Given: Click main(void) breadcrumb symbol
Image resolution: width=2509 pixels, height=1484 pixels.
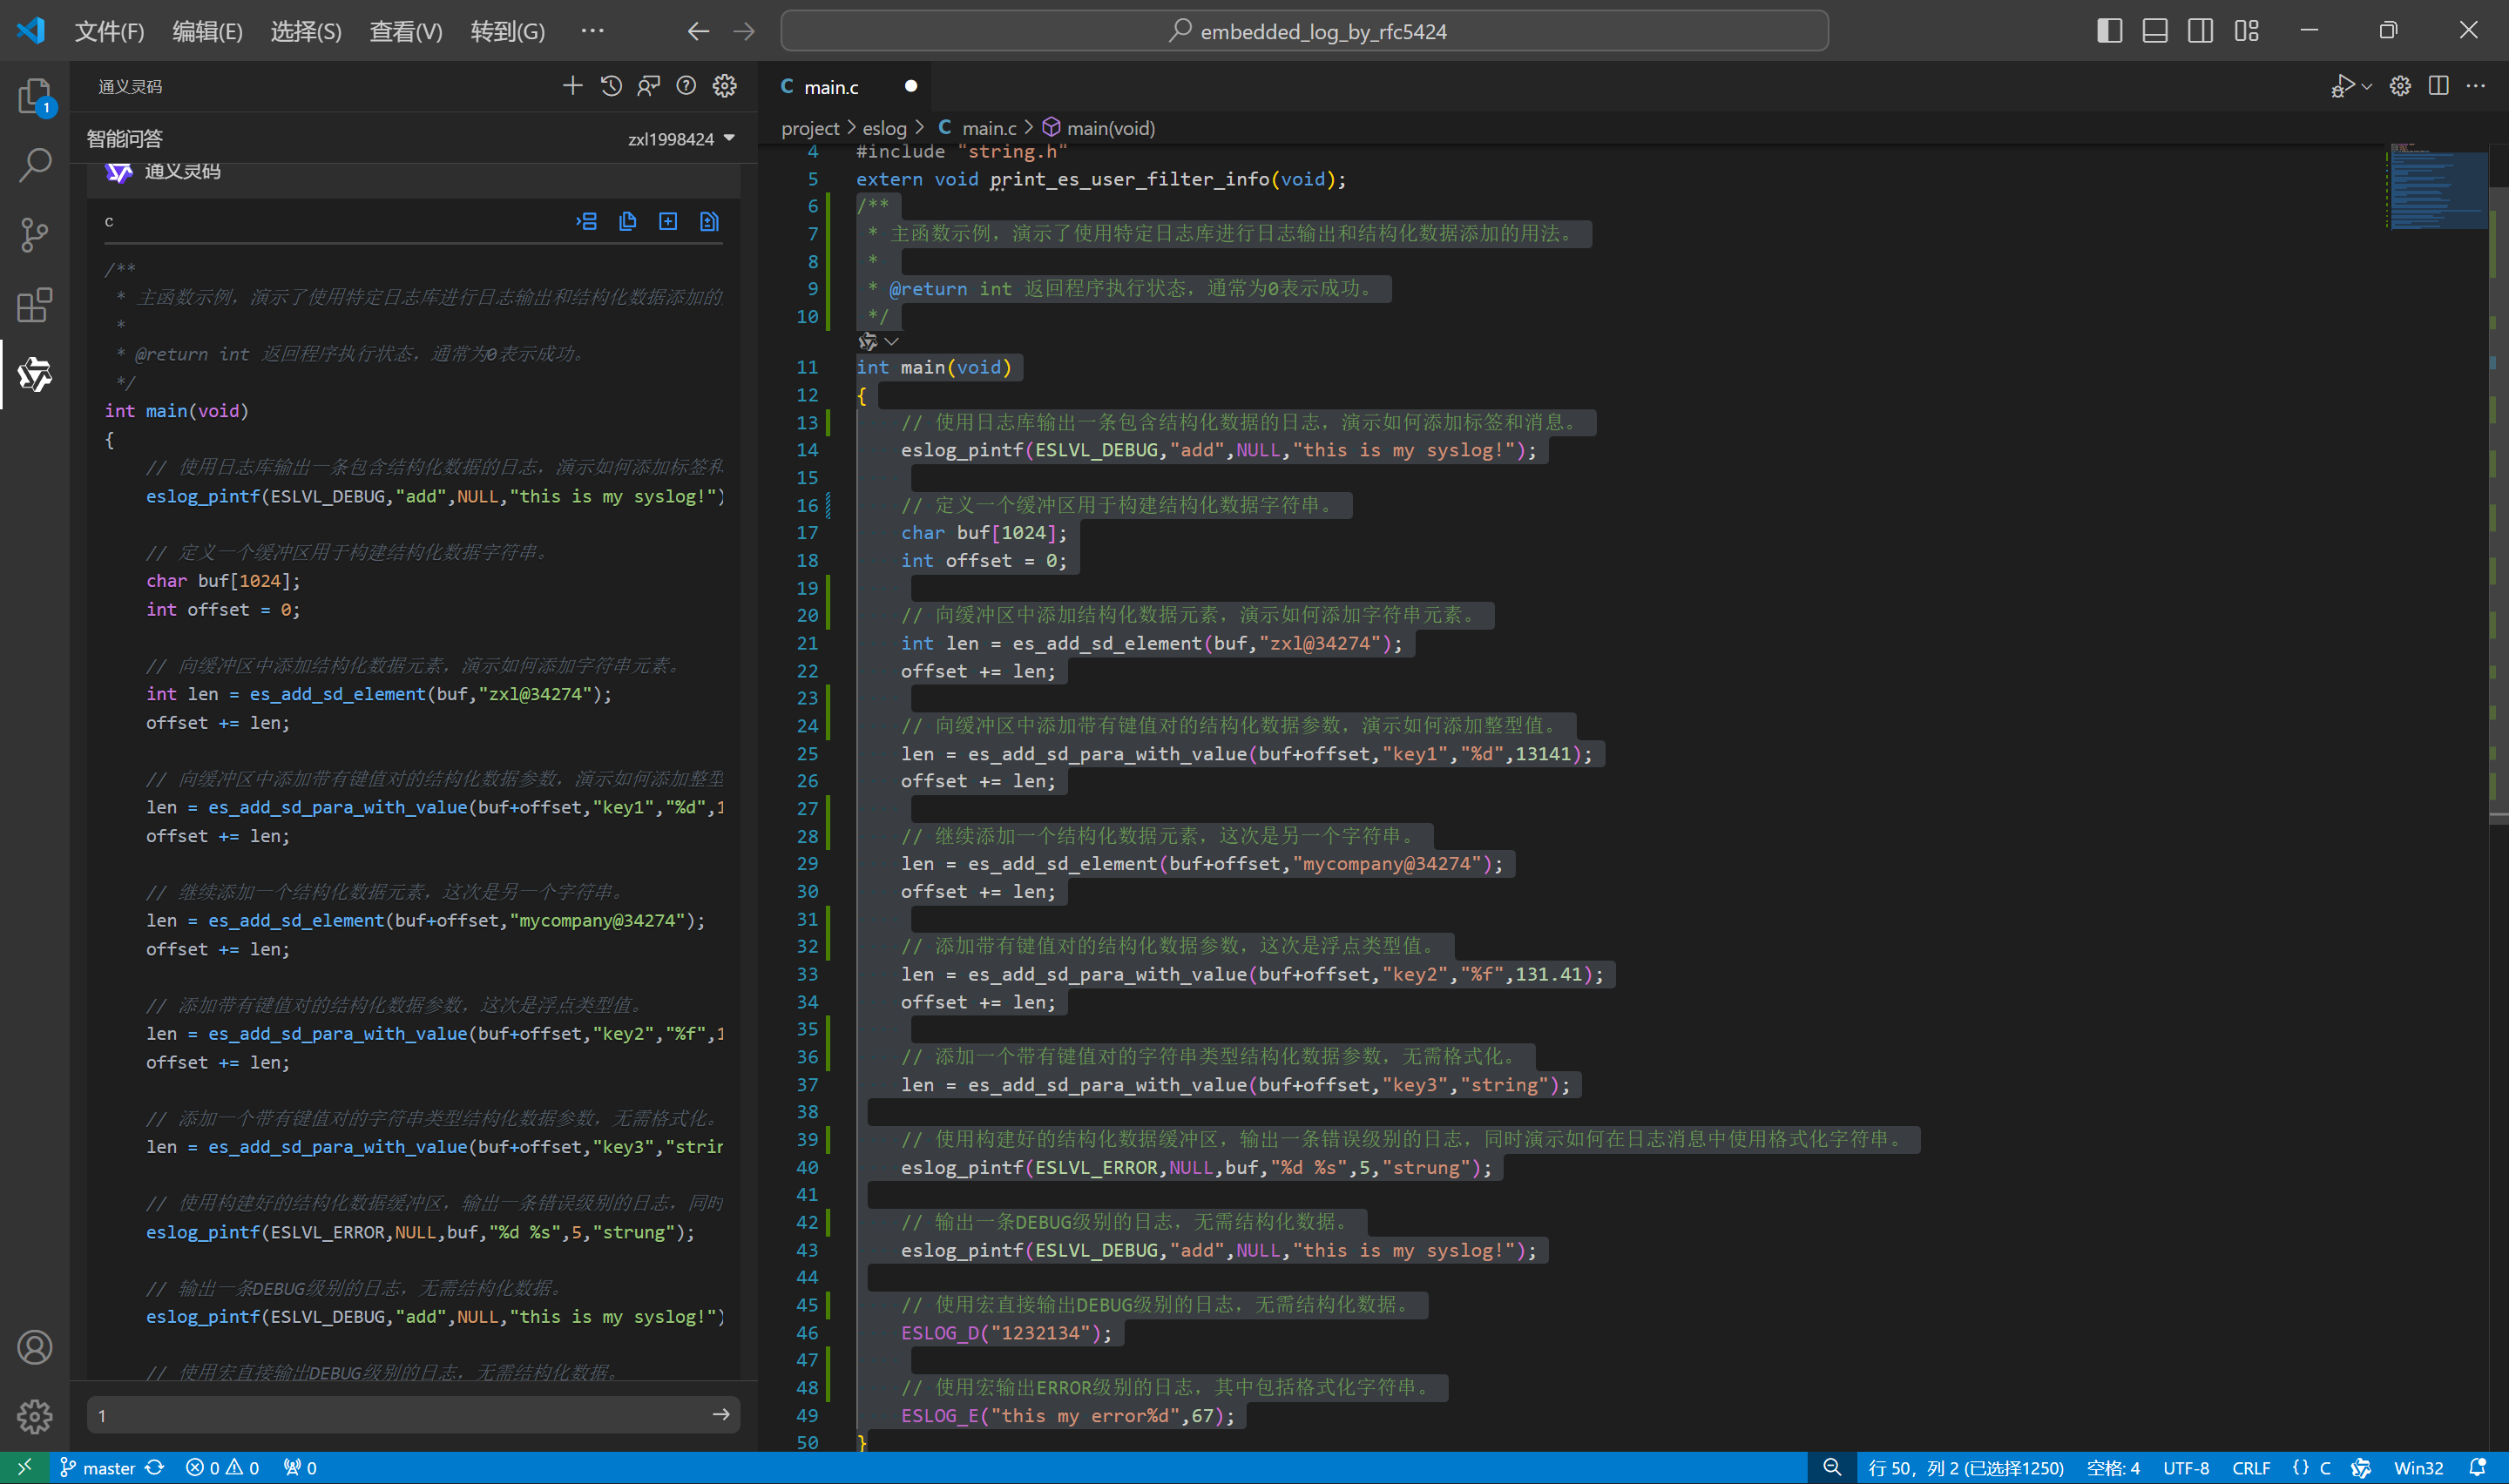Looking at the screenshot, I should coord(1098,128).
